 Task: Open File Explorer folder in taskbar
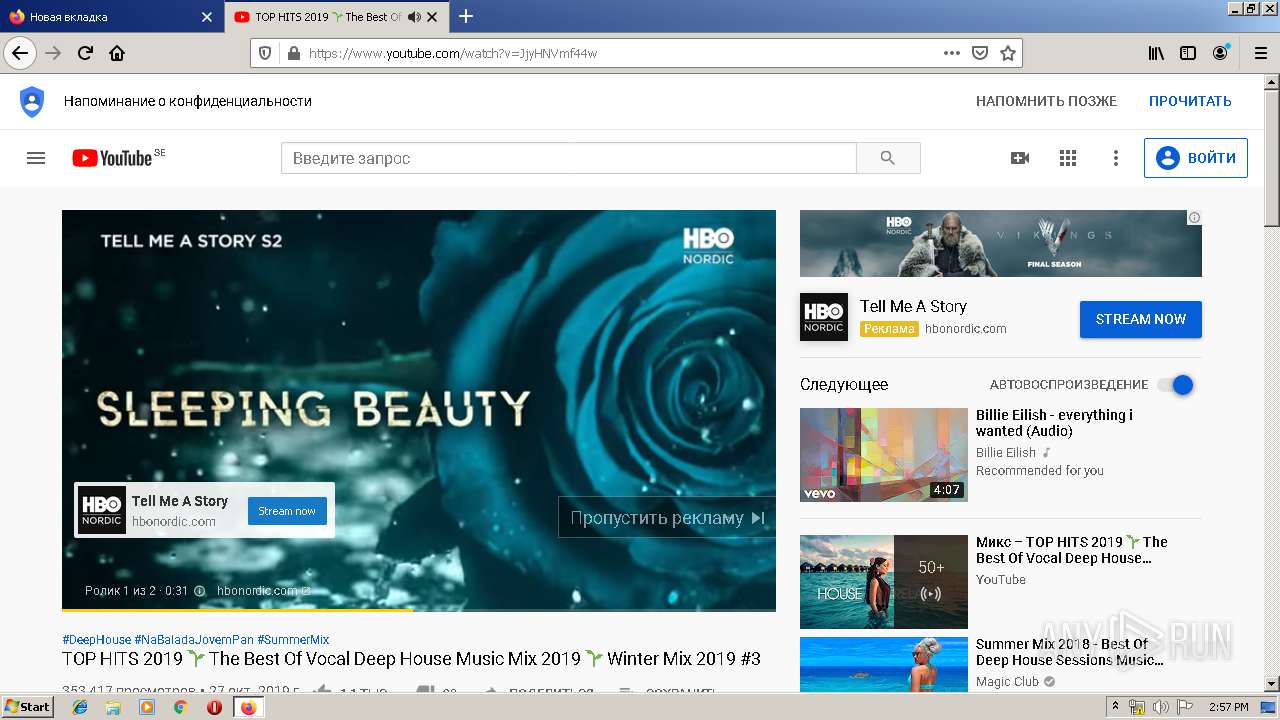coord(113,707)
